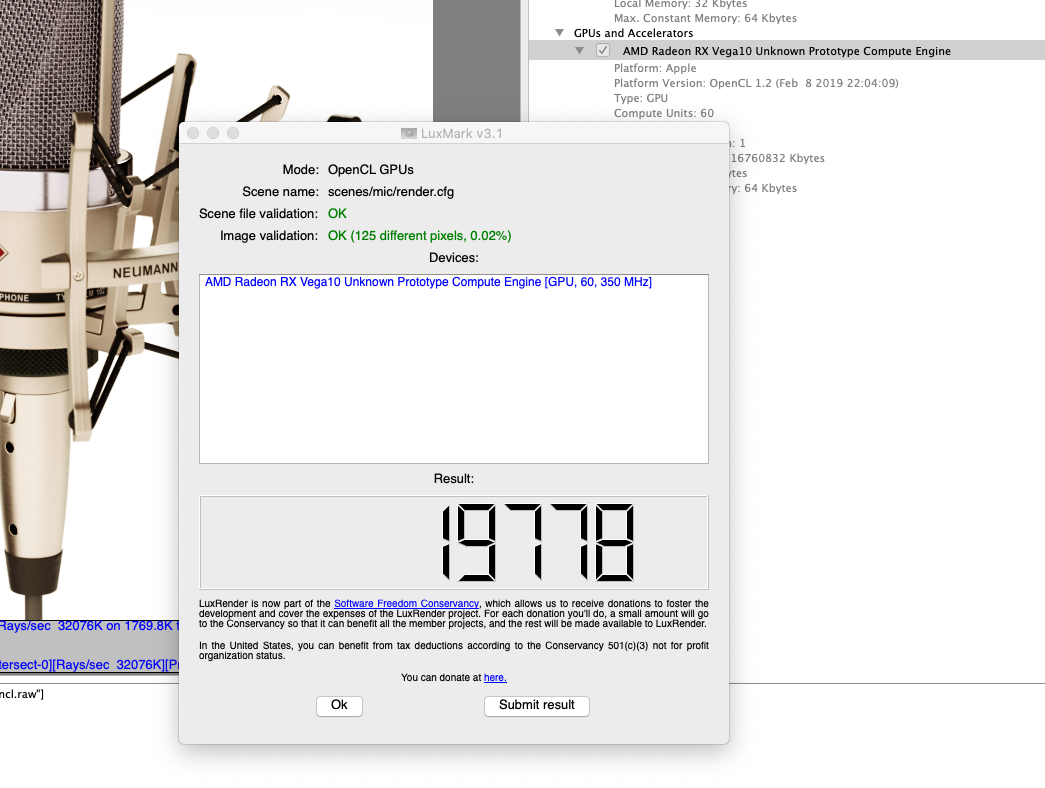
Task: Select 'Platform: Apple' row in hardware tree
Action: pos(654,68)
